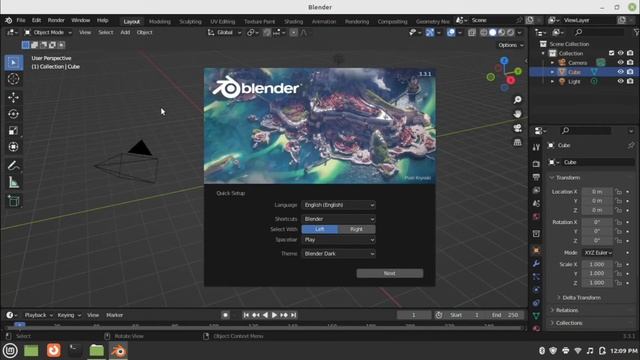Open rotation Mode XYZ Euler dropdown

coord(598,253)
